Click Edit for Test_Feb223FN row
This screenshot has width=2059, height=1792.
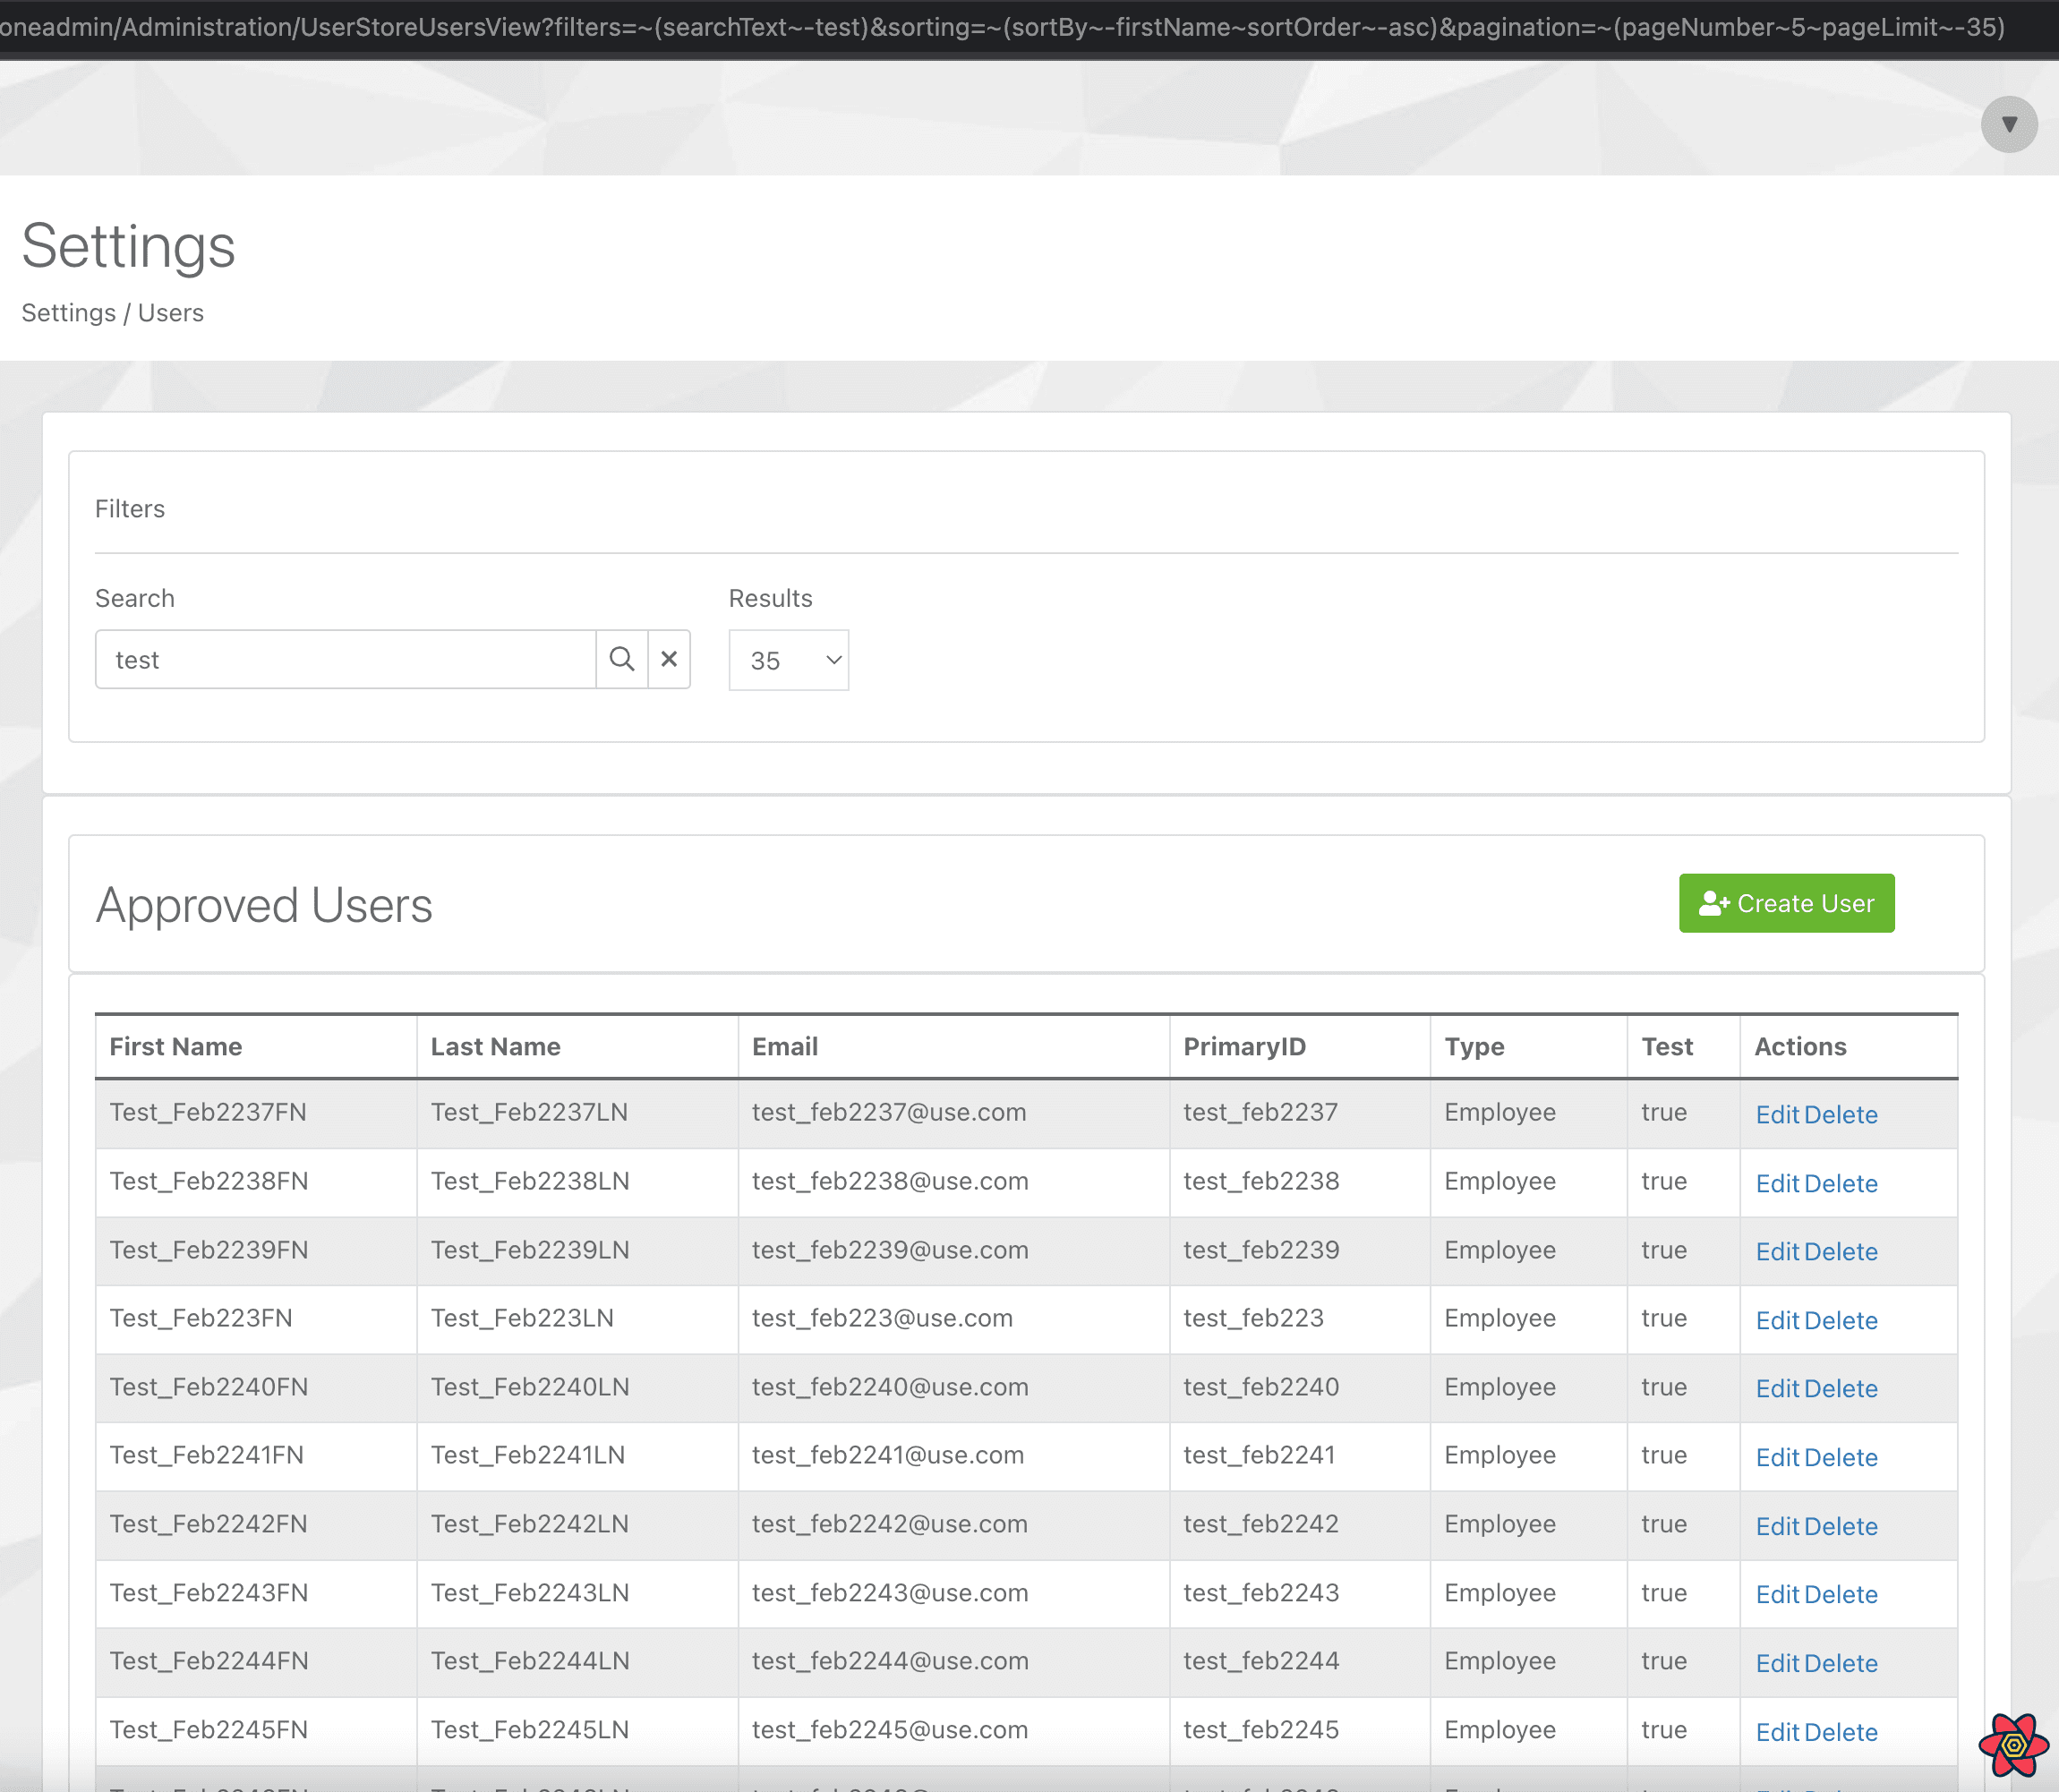point(1777,1320)
